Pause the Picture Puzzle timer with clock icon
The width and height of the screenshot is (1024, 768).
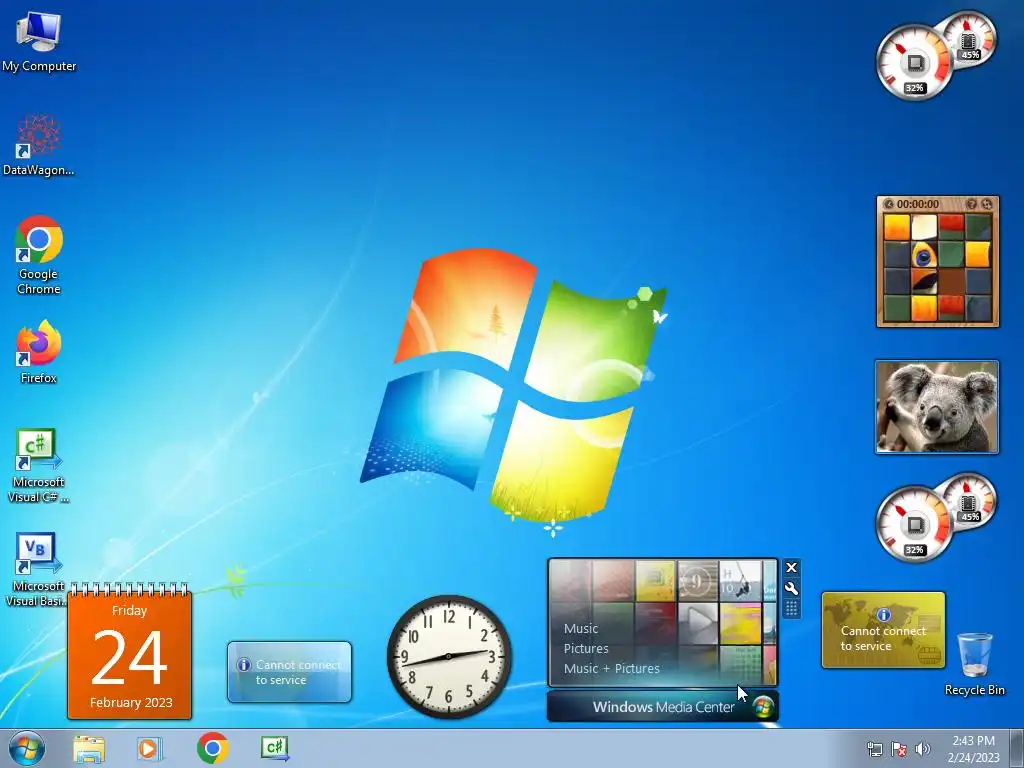(x=888, y=204)
